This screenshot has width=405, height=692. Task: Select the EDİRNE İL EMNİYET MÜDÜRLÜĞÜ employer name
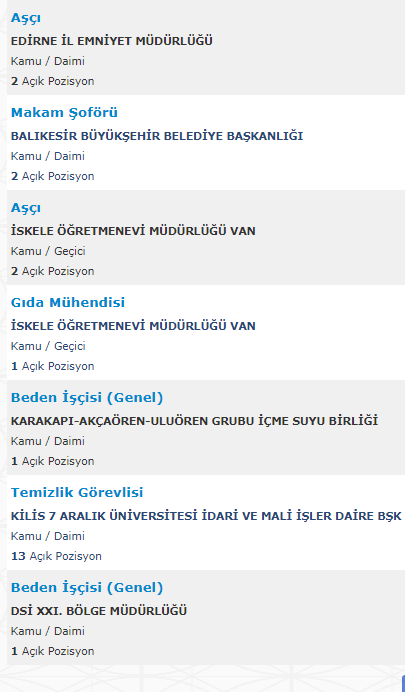112,41
